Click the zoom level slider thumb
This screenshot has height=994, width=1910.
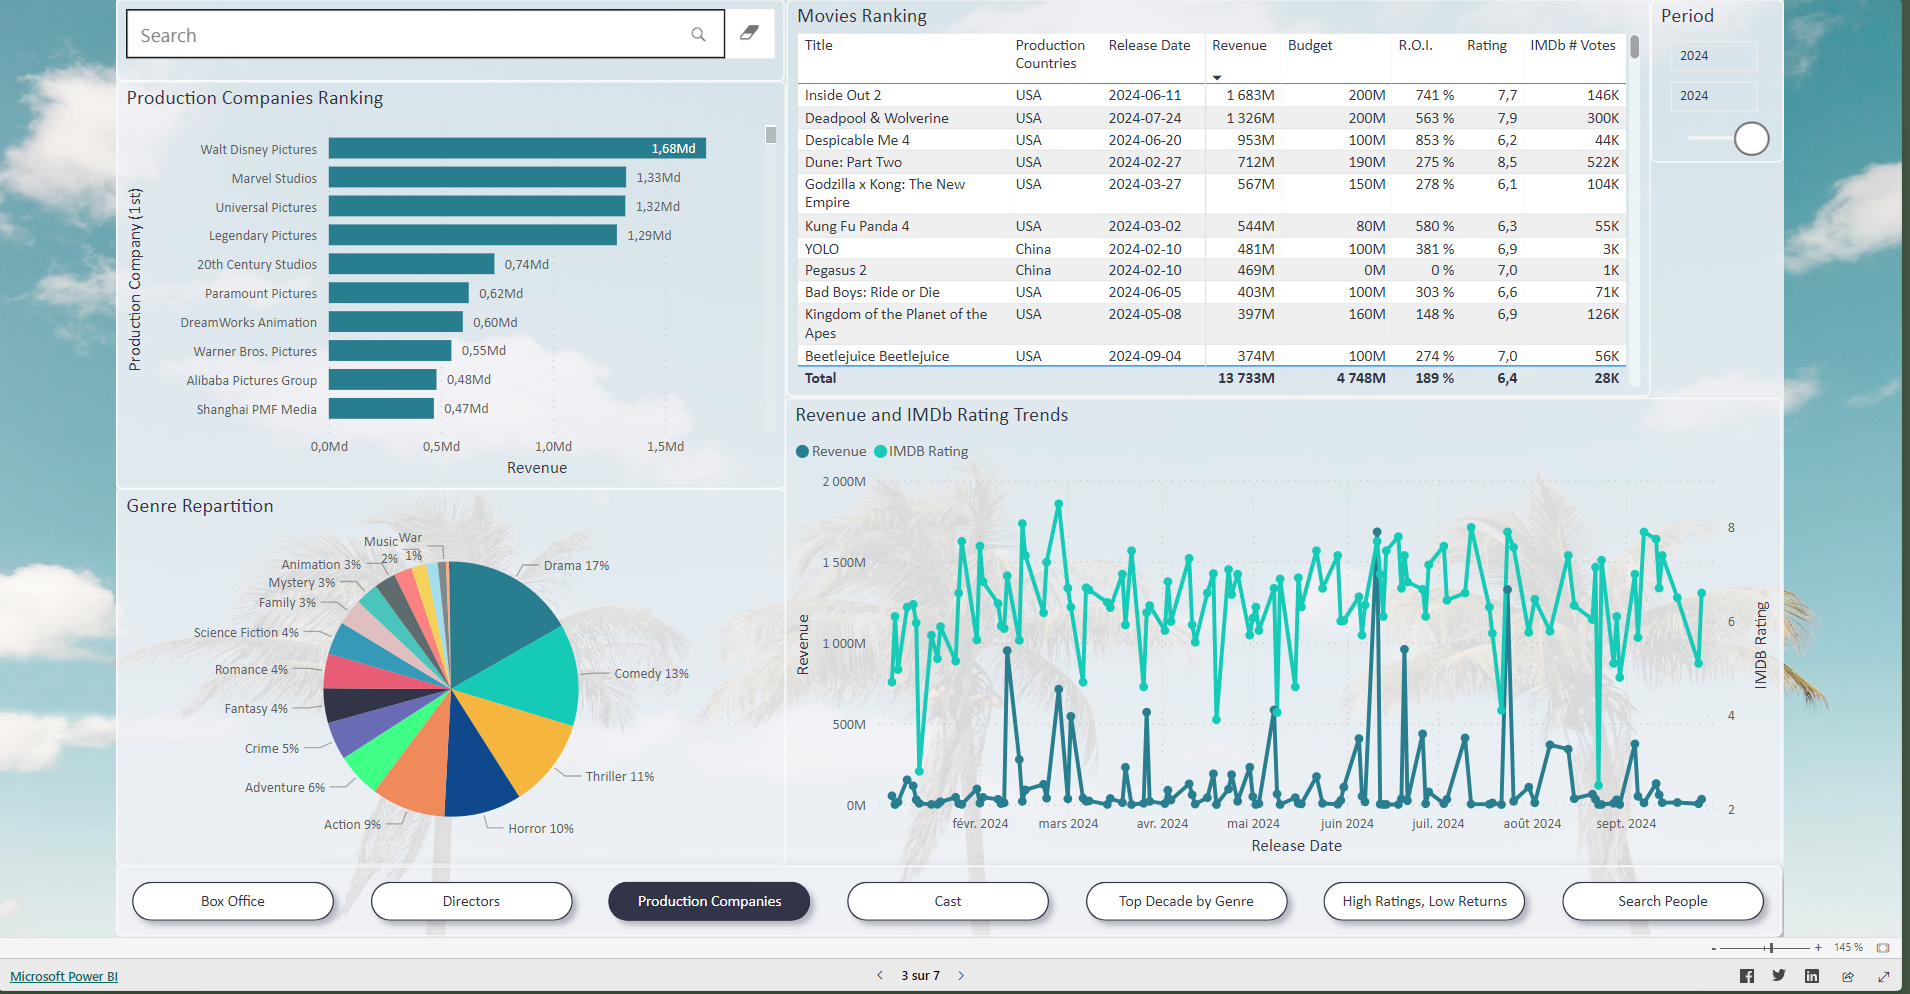coord(1771,948)
